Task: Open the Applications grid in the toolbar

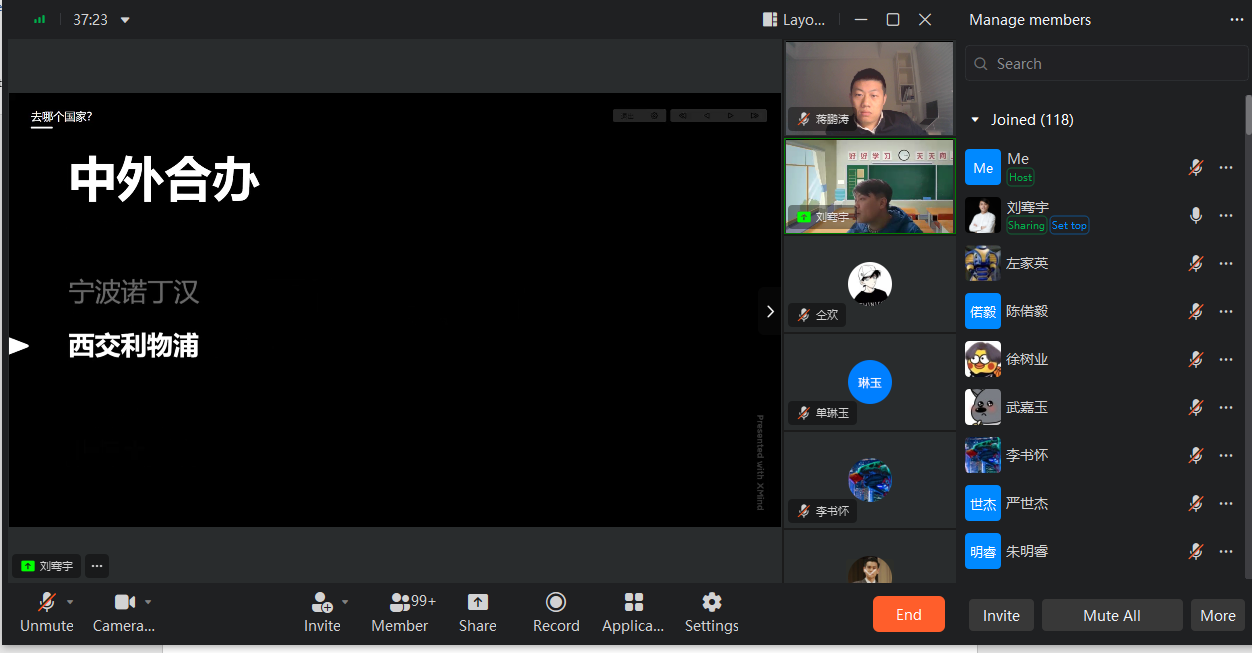Action: (633, 612)
